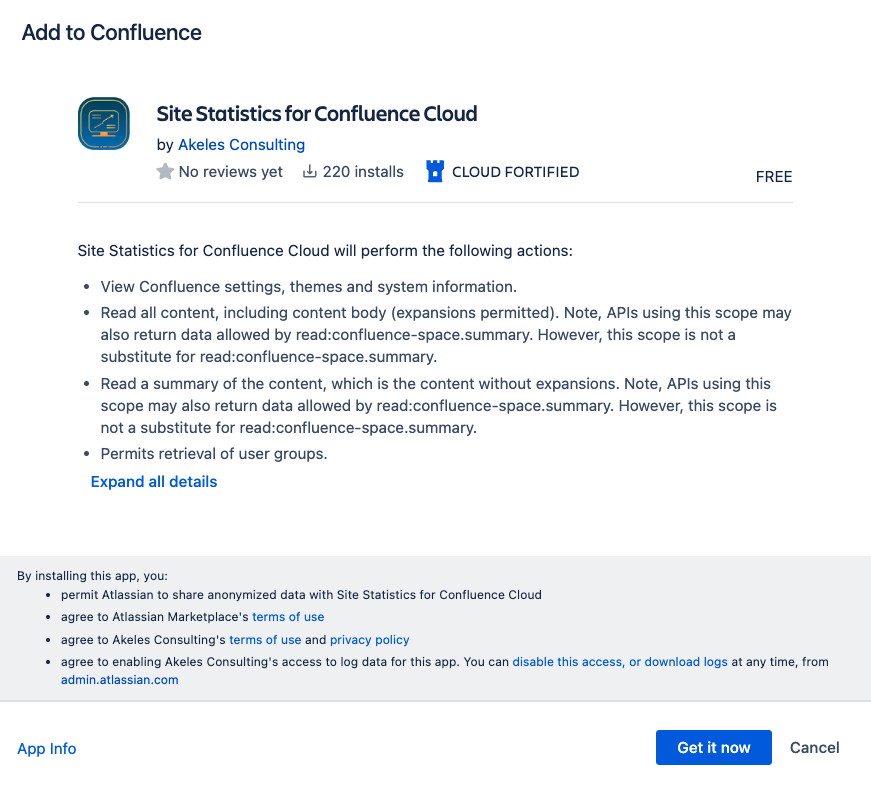The height and width of the screenshot is (790, 871).
Task: Open Akeles Consulting's terms of use link
Action: 265,640
